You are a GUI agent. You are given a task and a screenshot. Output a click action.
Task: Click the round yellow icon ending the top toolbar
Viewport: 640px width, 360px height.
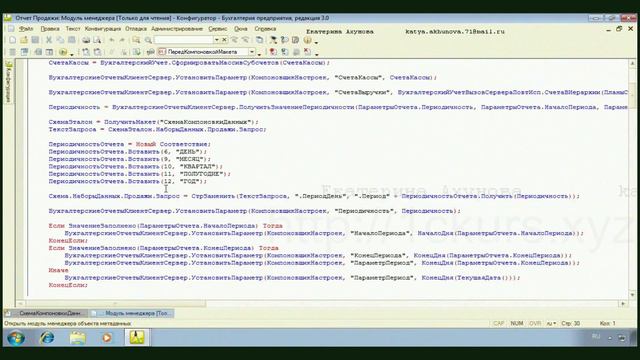[x=307, y=40]
